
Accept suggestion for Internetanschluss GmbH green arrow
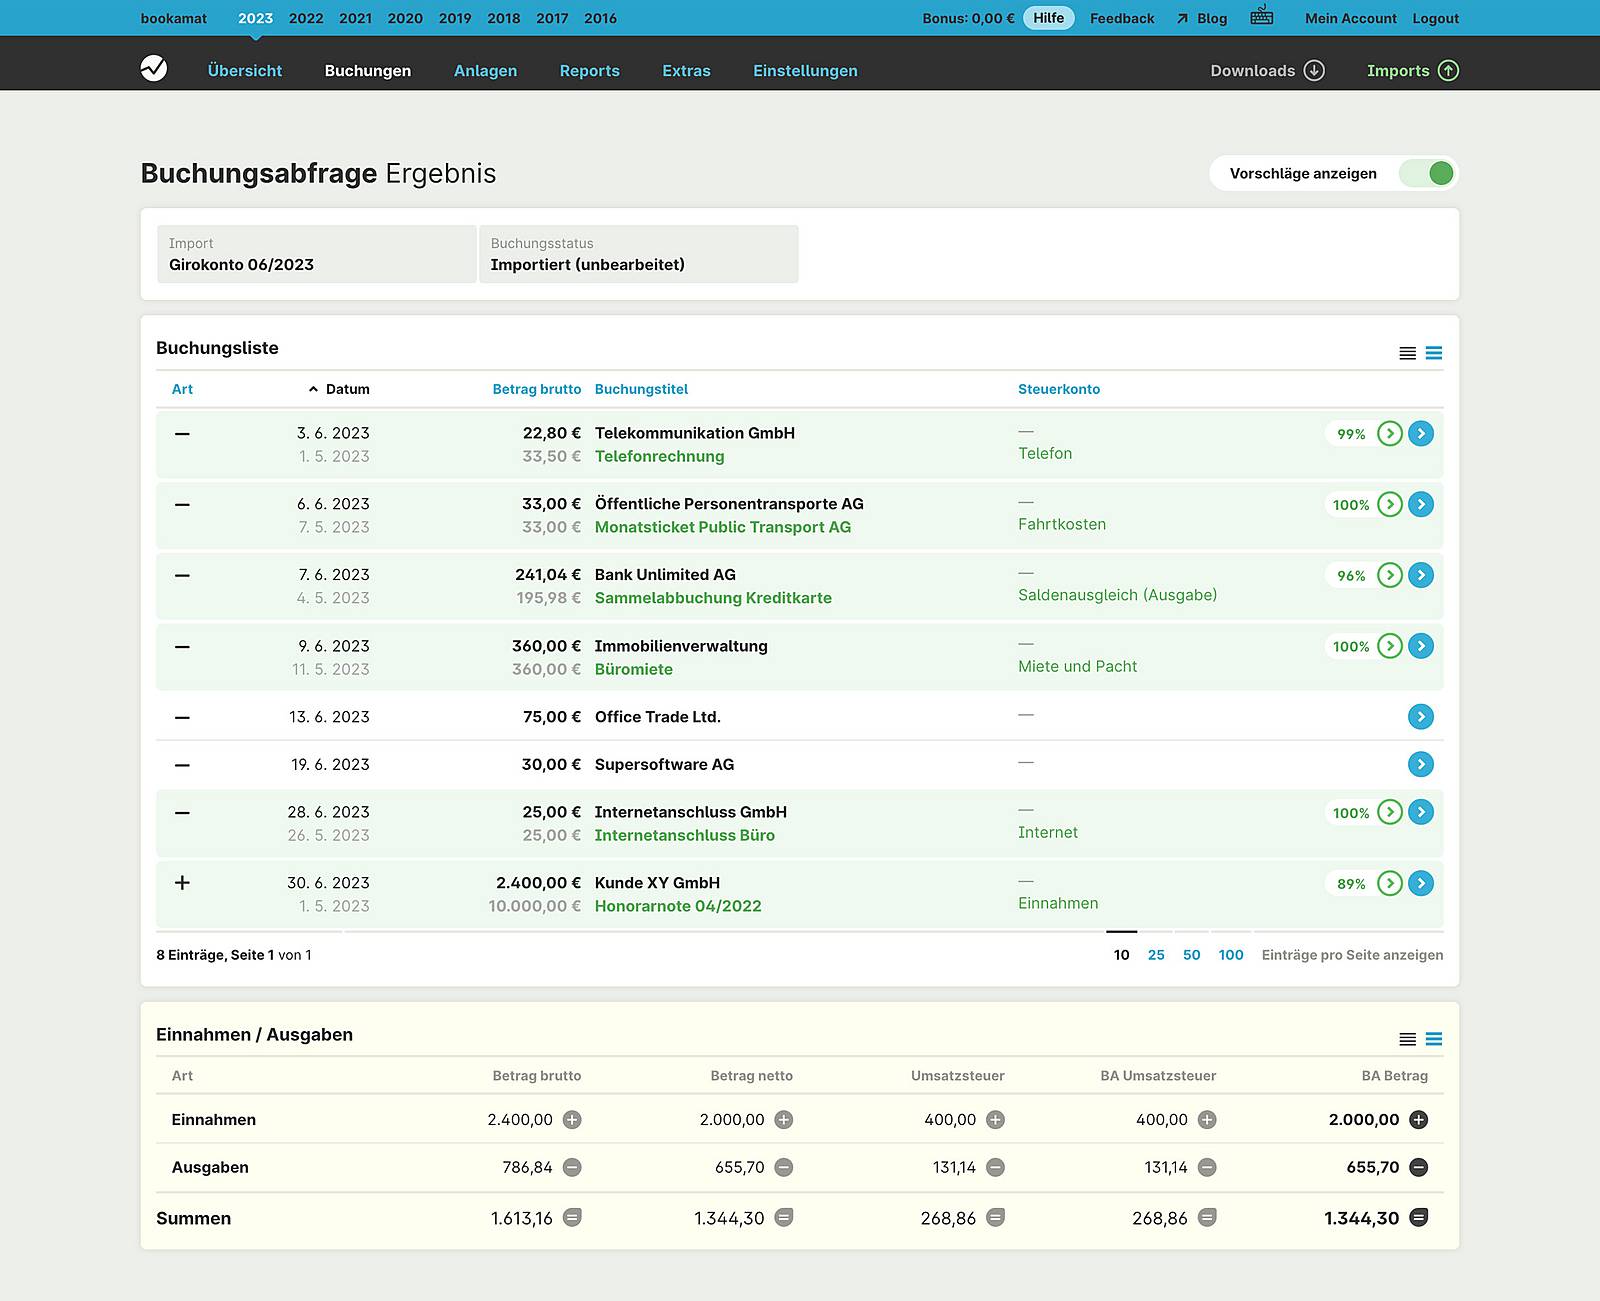coord(1390,812)
